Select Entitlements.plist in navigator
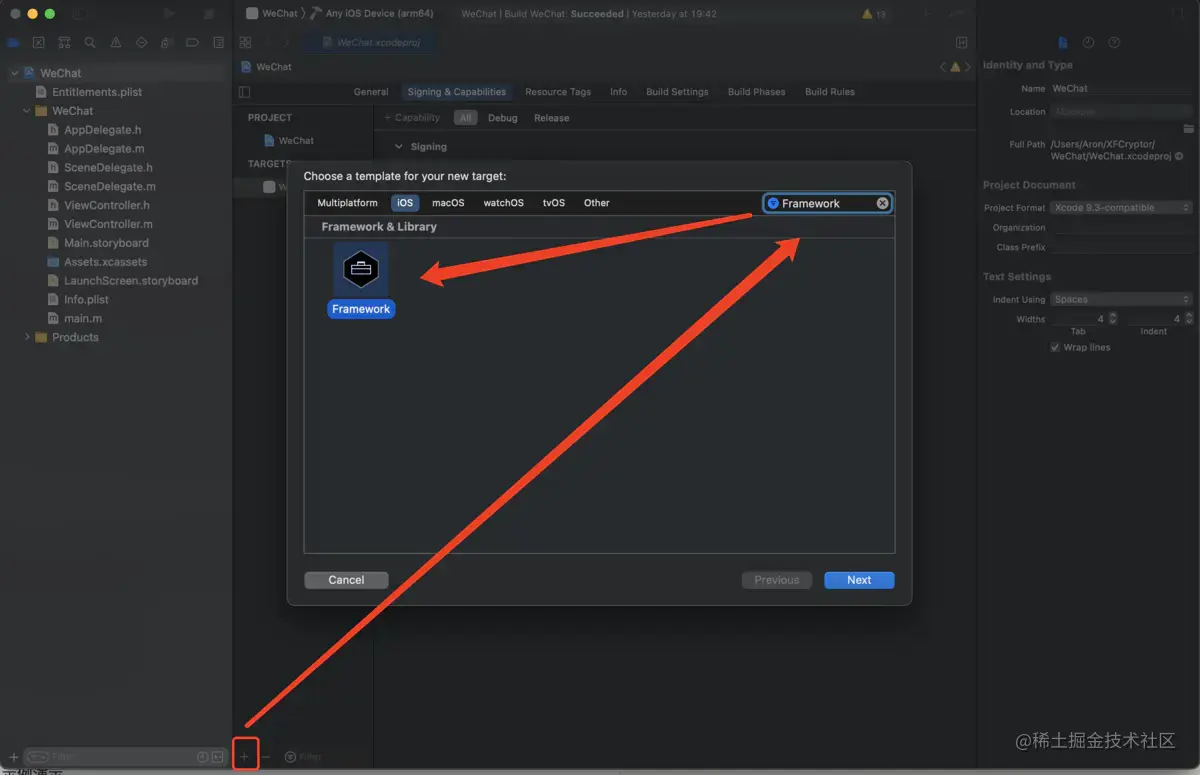The width and height of the screenshot is (1200, 775). 97,92
